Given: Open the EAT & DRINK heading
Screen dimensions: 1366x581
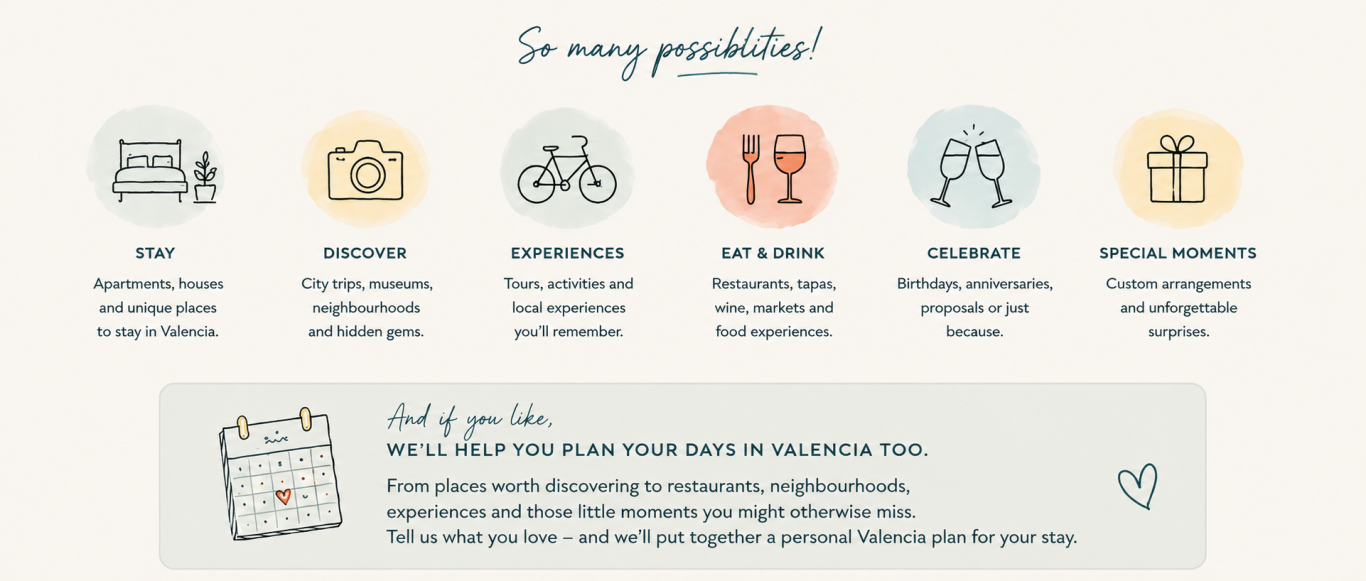Looking at the screenshot, I should (x=773, y=253).
